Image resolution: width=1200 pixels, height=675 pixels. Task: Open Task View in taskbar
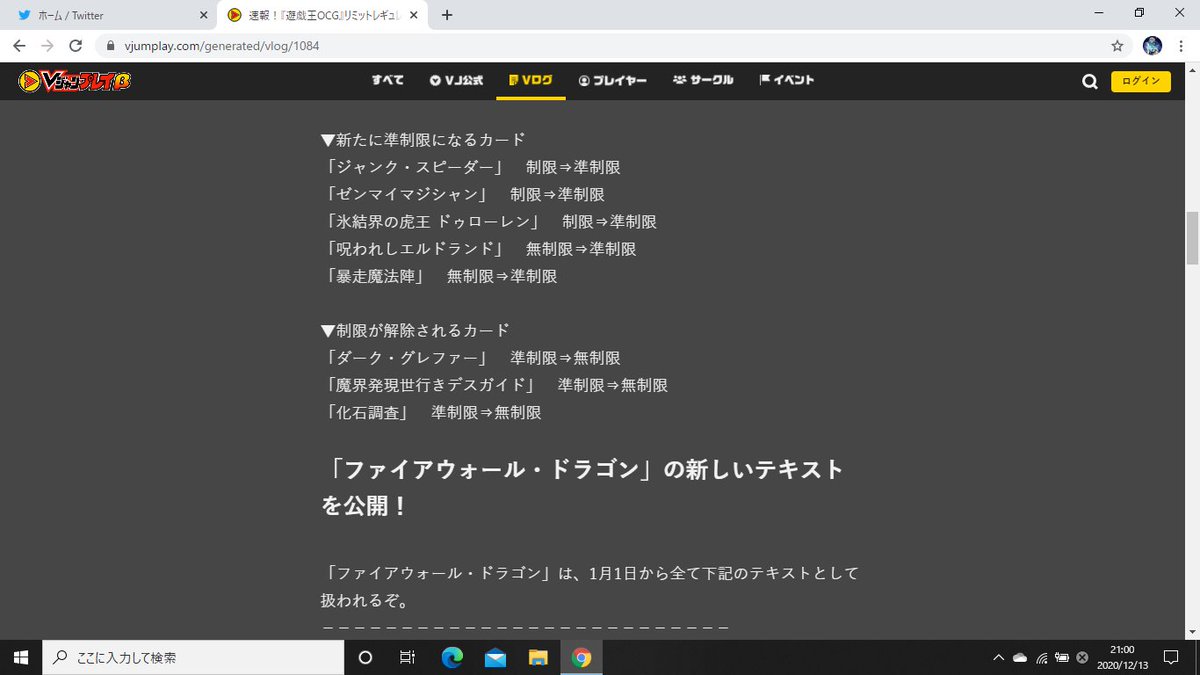407,657
